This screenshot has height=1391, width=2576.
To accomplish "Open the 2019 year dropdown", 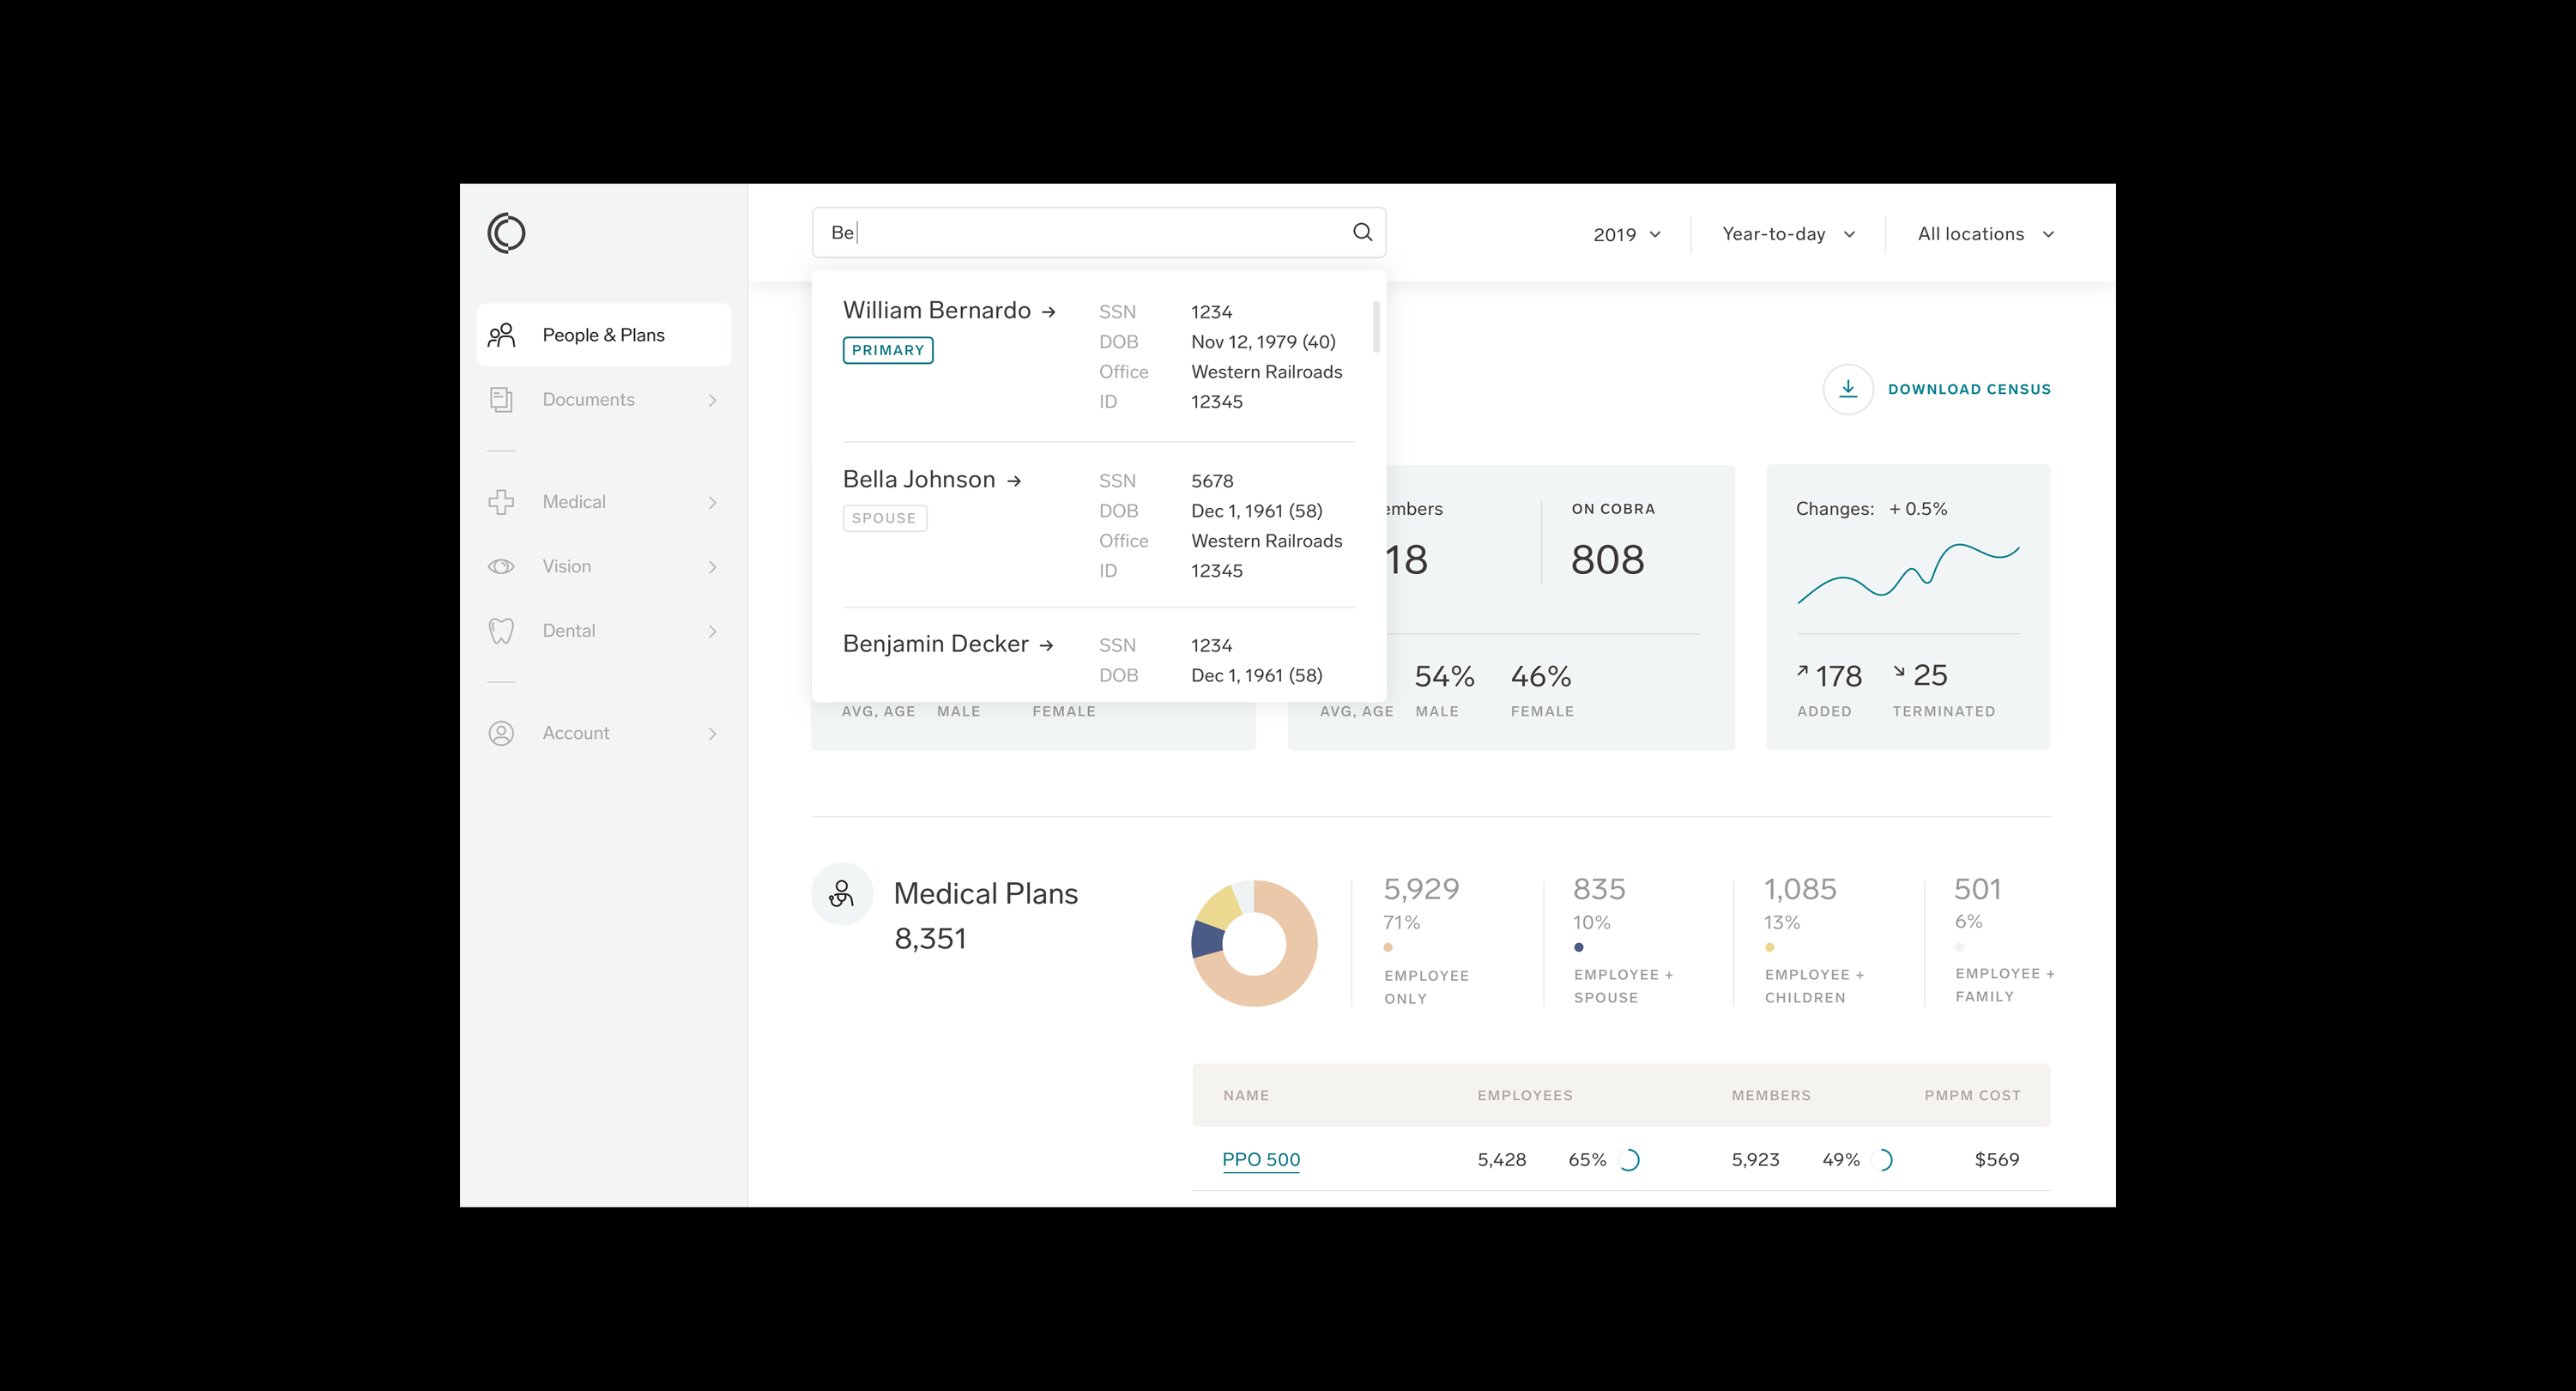I will (1626, 234).
